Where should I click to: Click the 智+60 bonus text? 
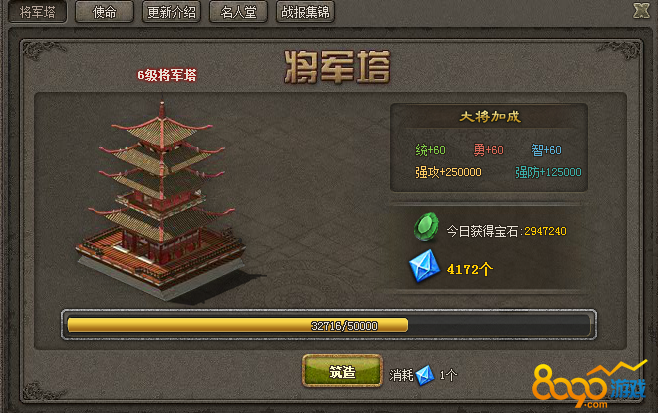coord(546,150)
